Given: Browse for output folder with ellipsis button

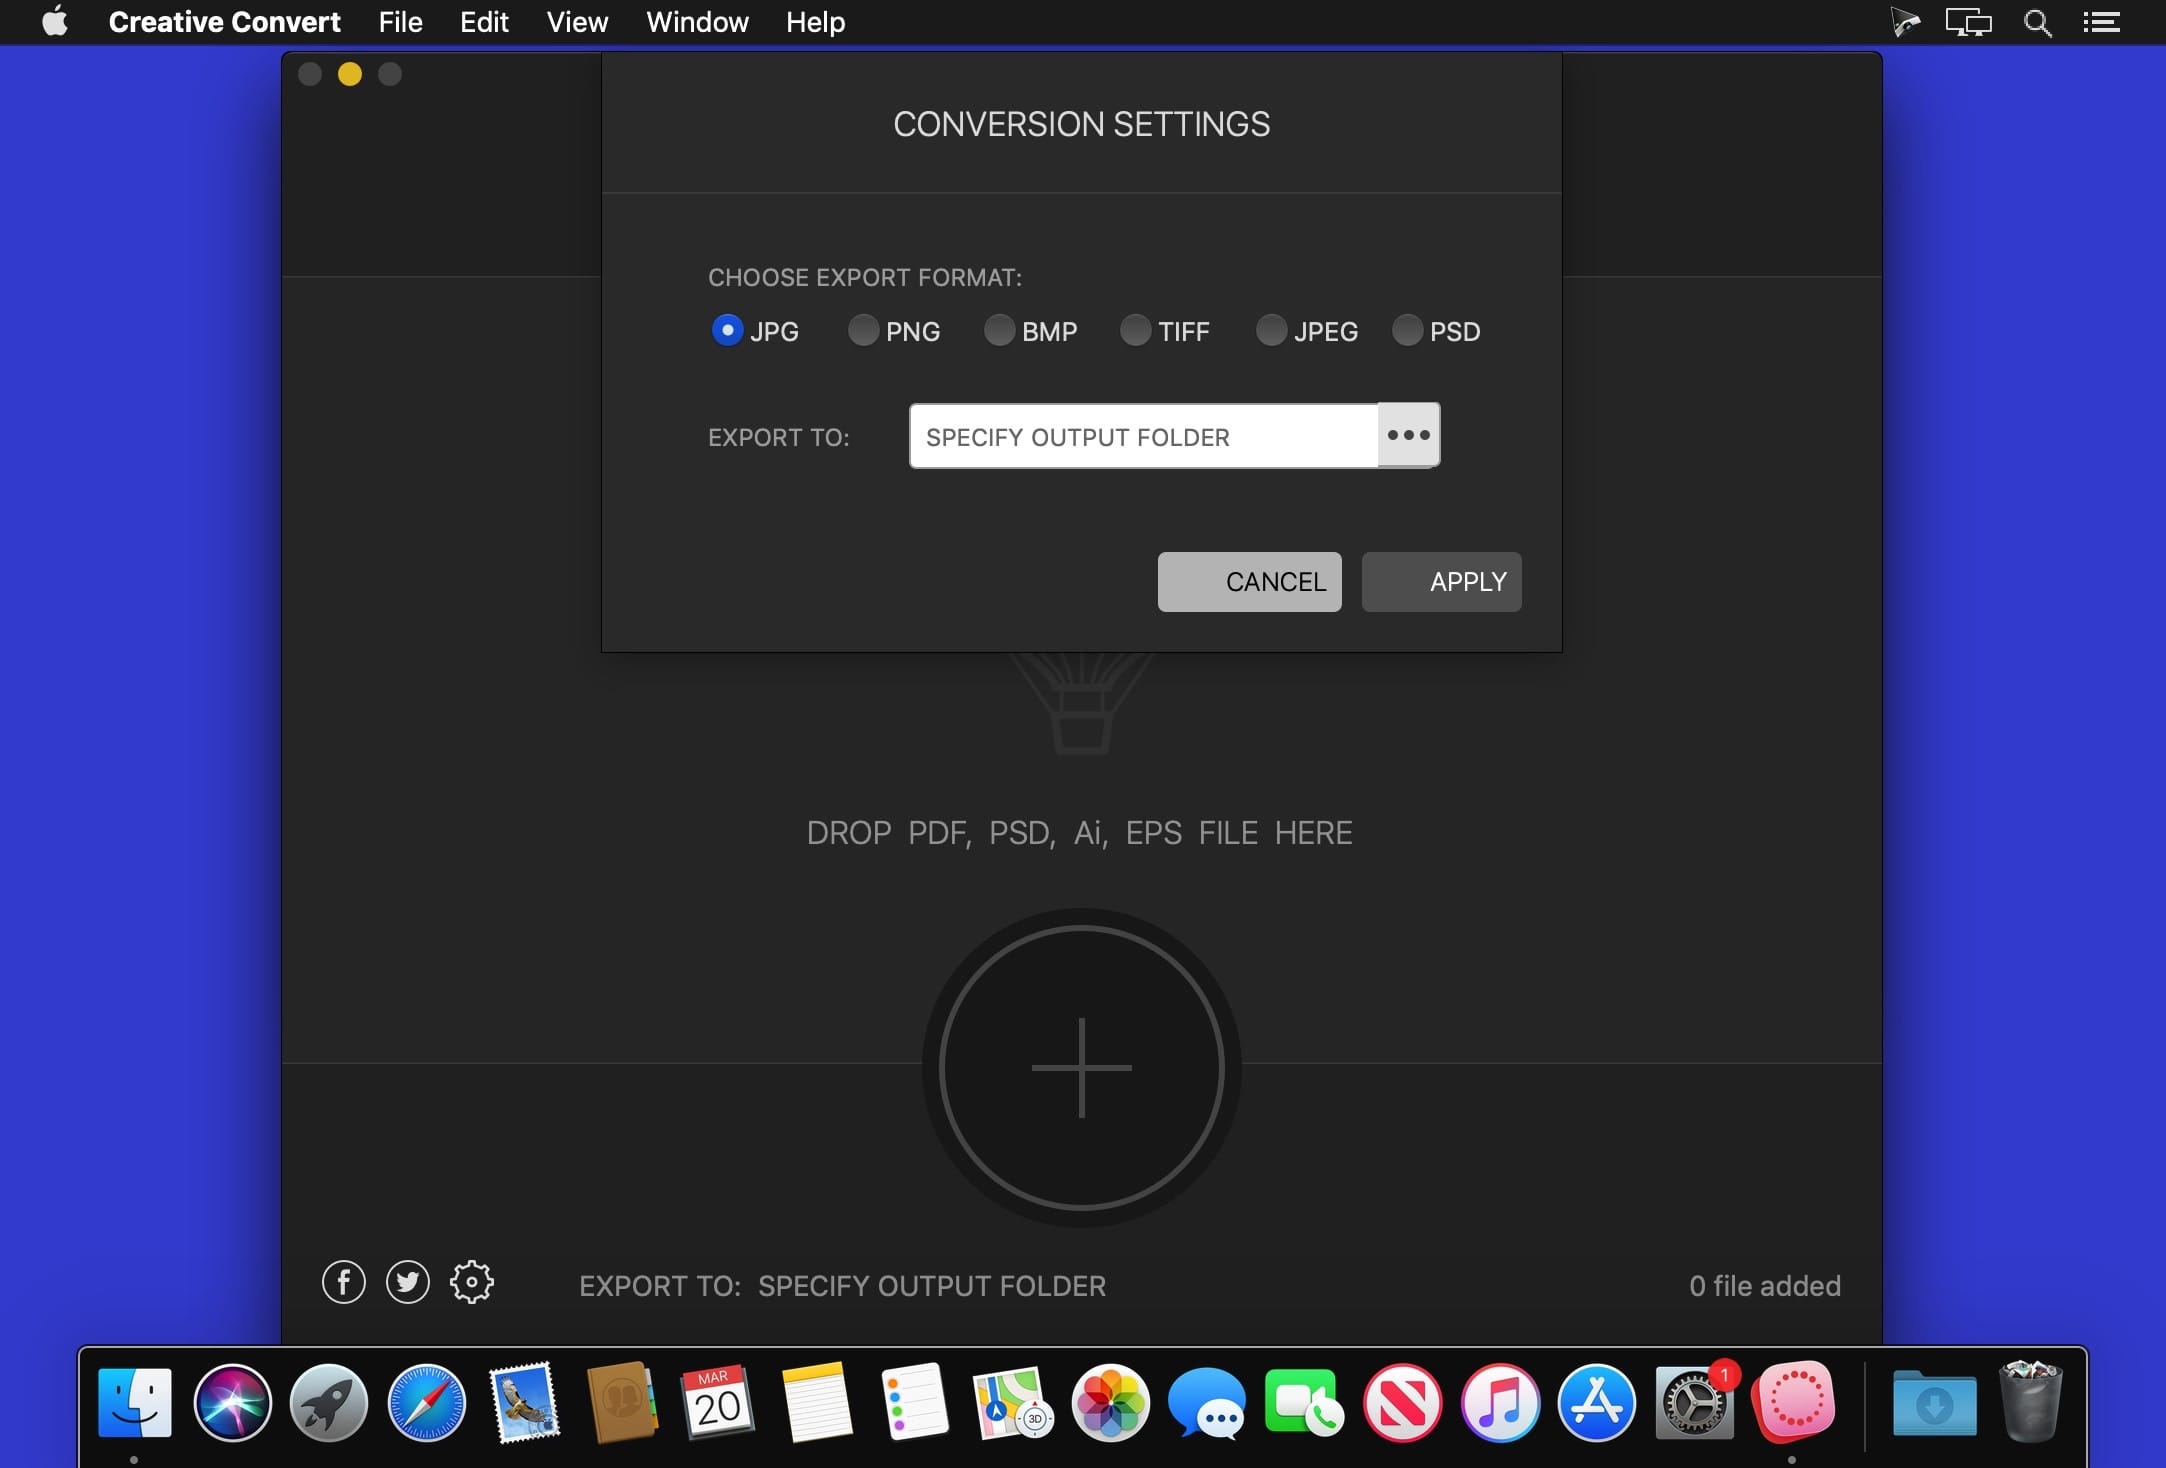Looking at the screenshot, I should tap(1409, 435).
